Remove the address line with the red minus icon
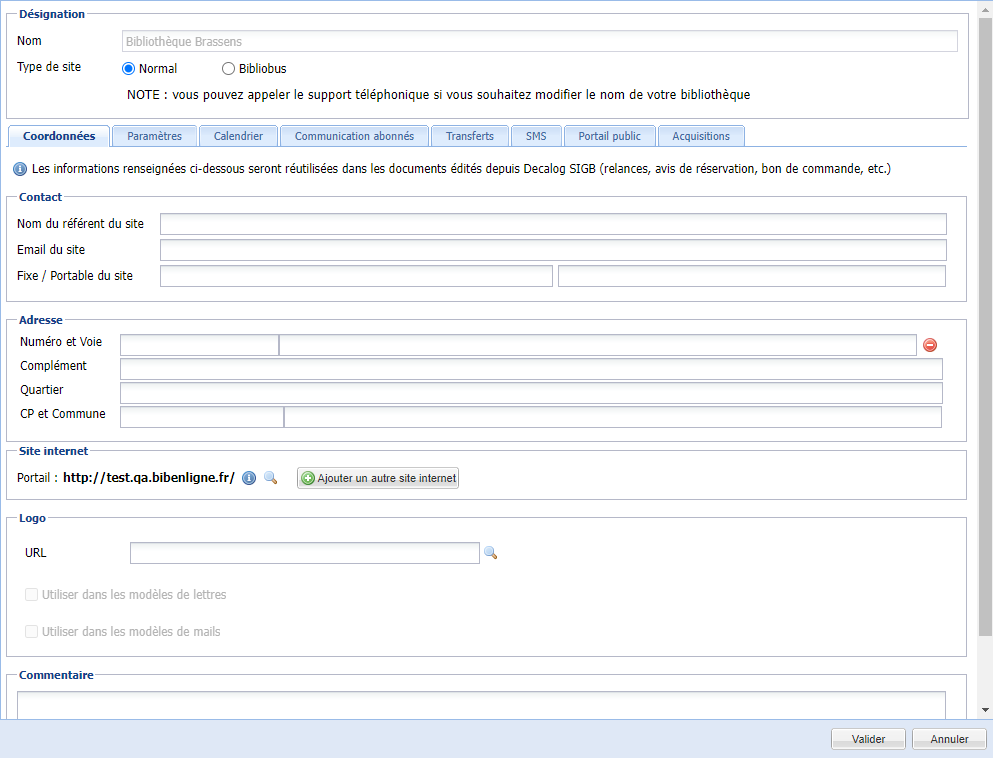The height and width of the screenshot is (763, 996). click(930, 345)
